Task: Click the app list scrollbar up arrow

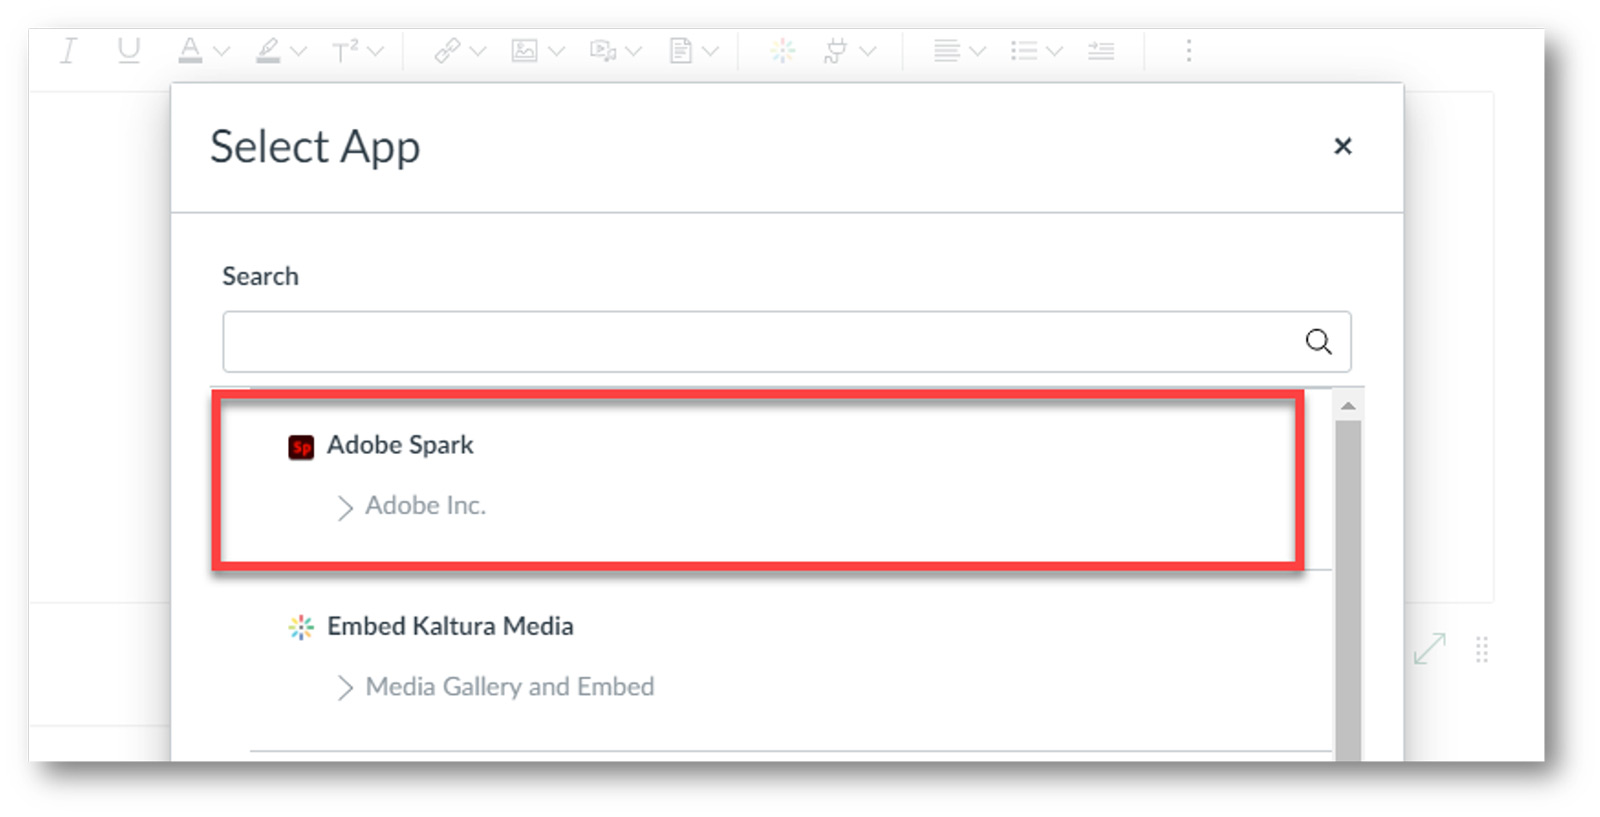Action: pos(1348,405)
